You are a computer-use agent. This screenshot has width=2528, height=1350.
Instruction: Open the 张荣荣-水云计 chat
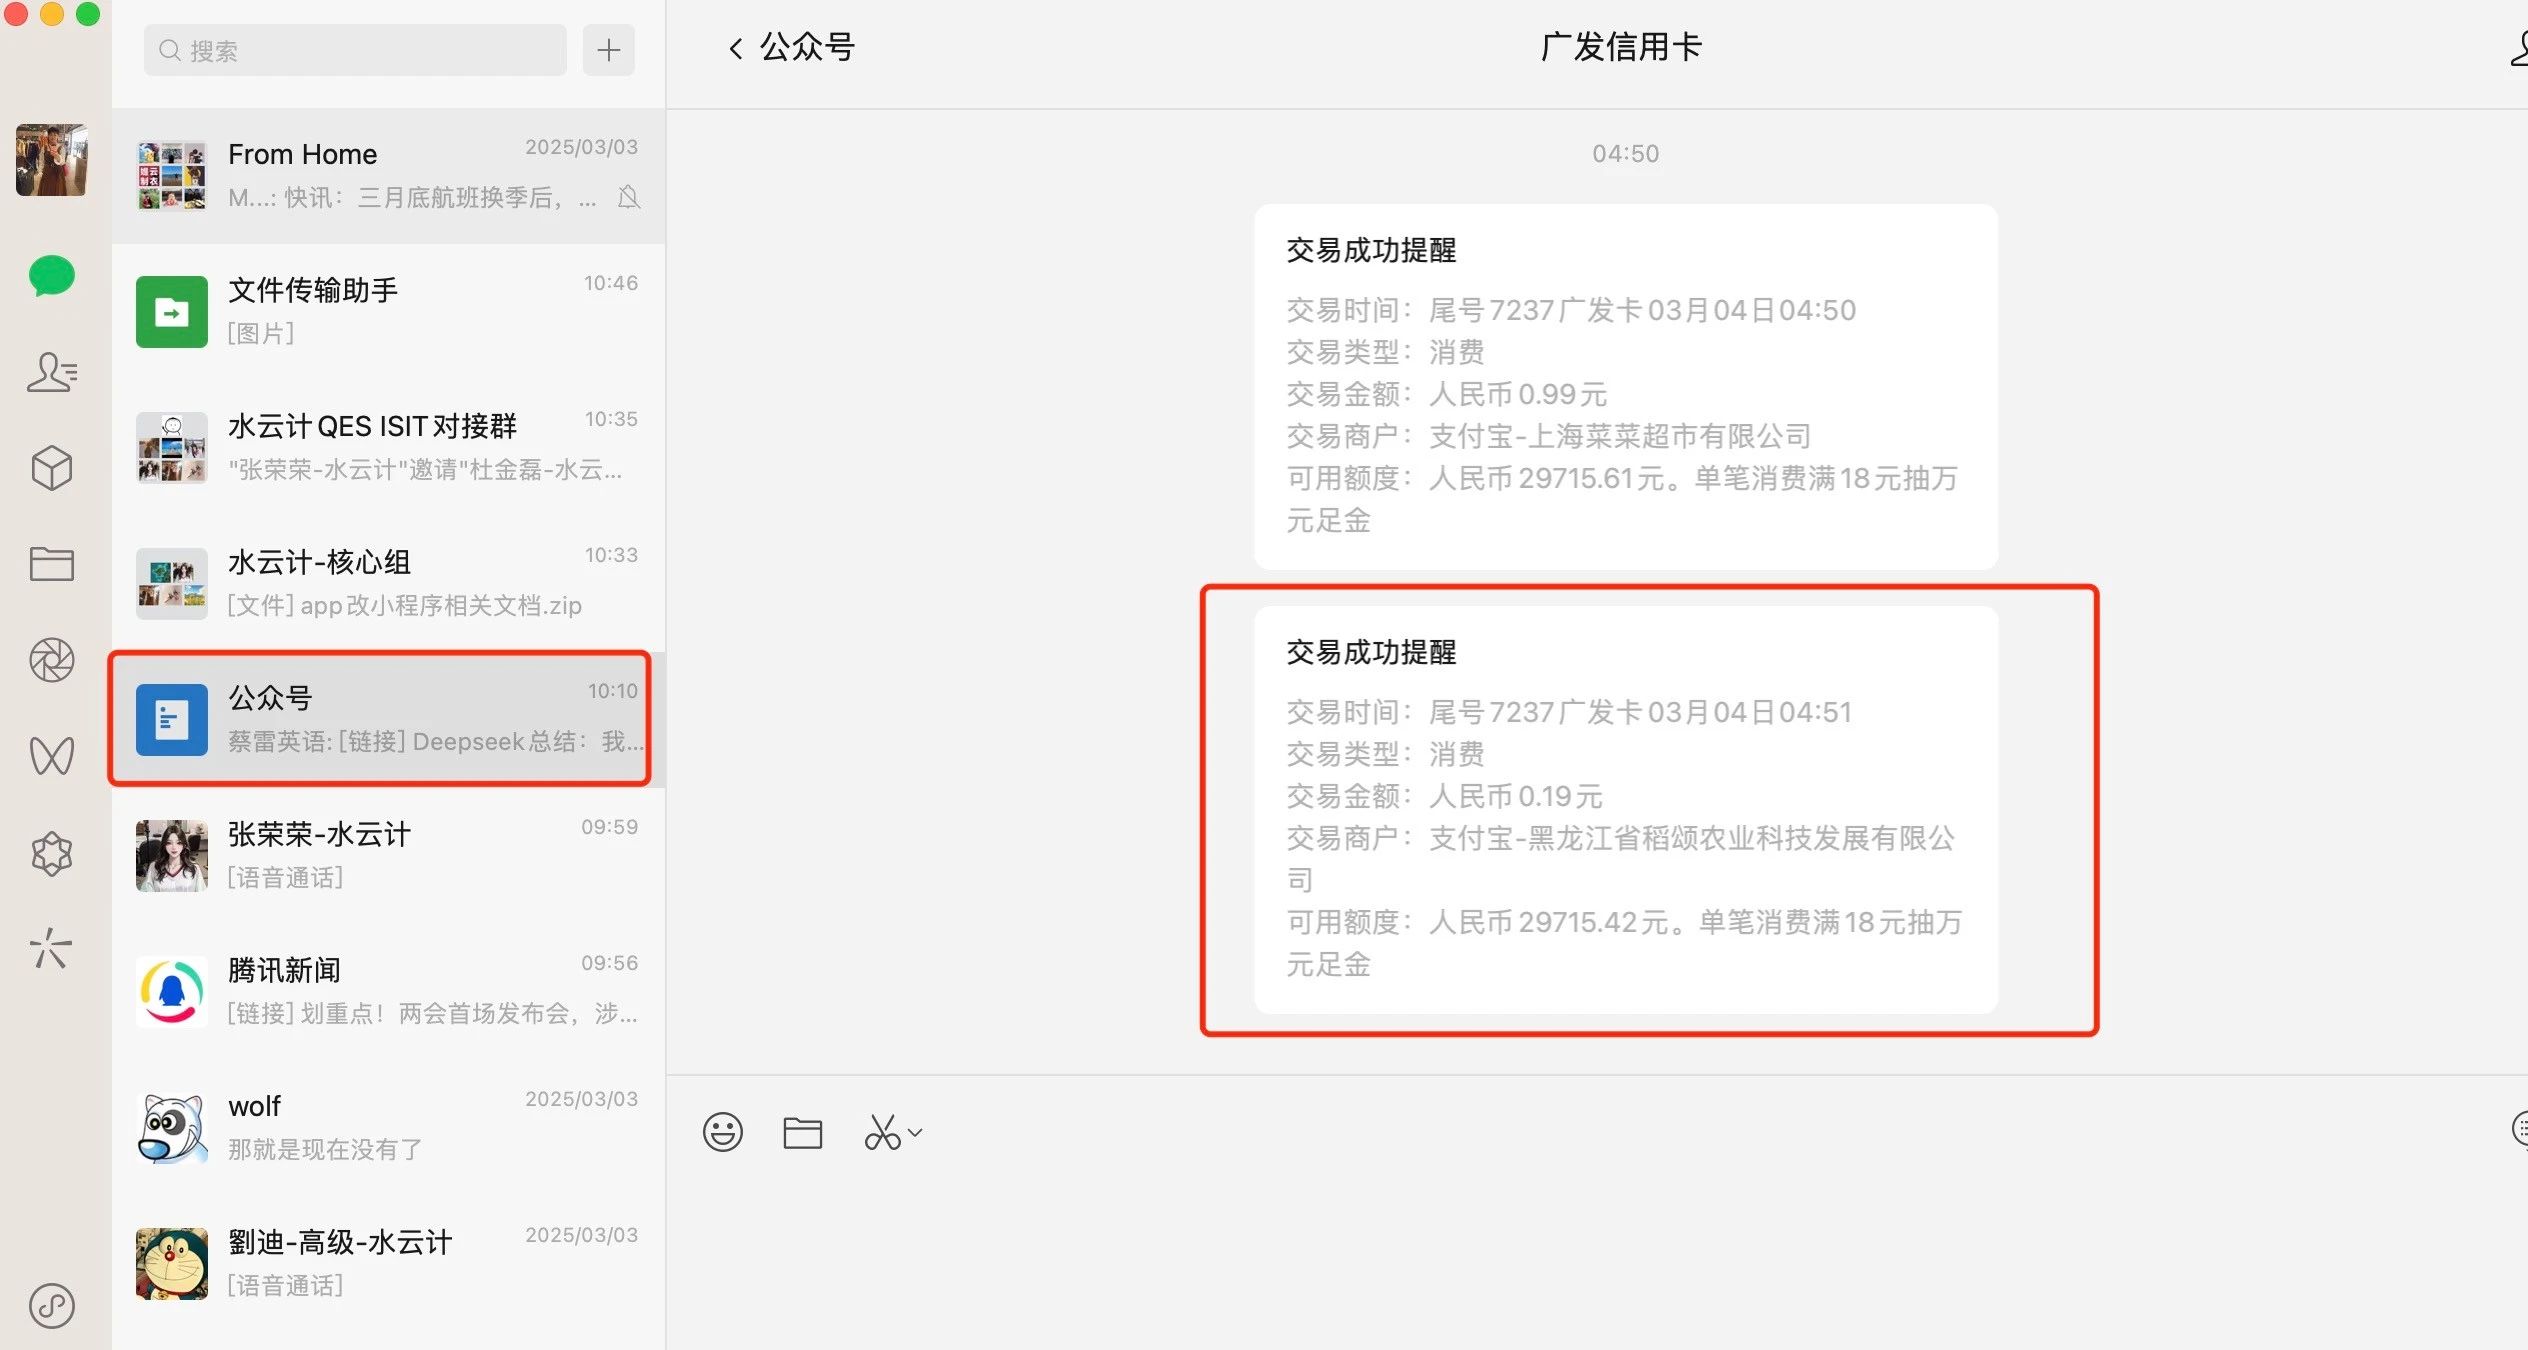[x=388, y=856]
